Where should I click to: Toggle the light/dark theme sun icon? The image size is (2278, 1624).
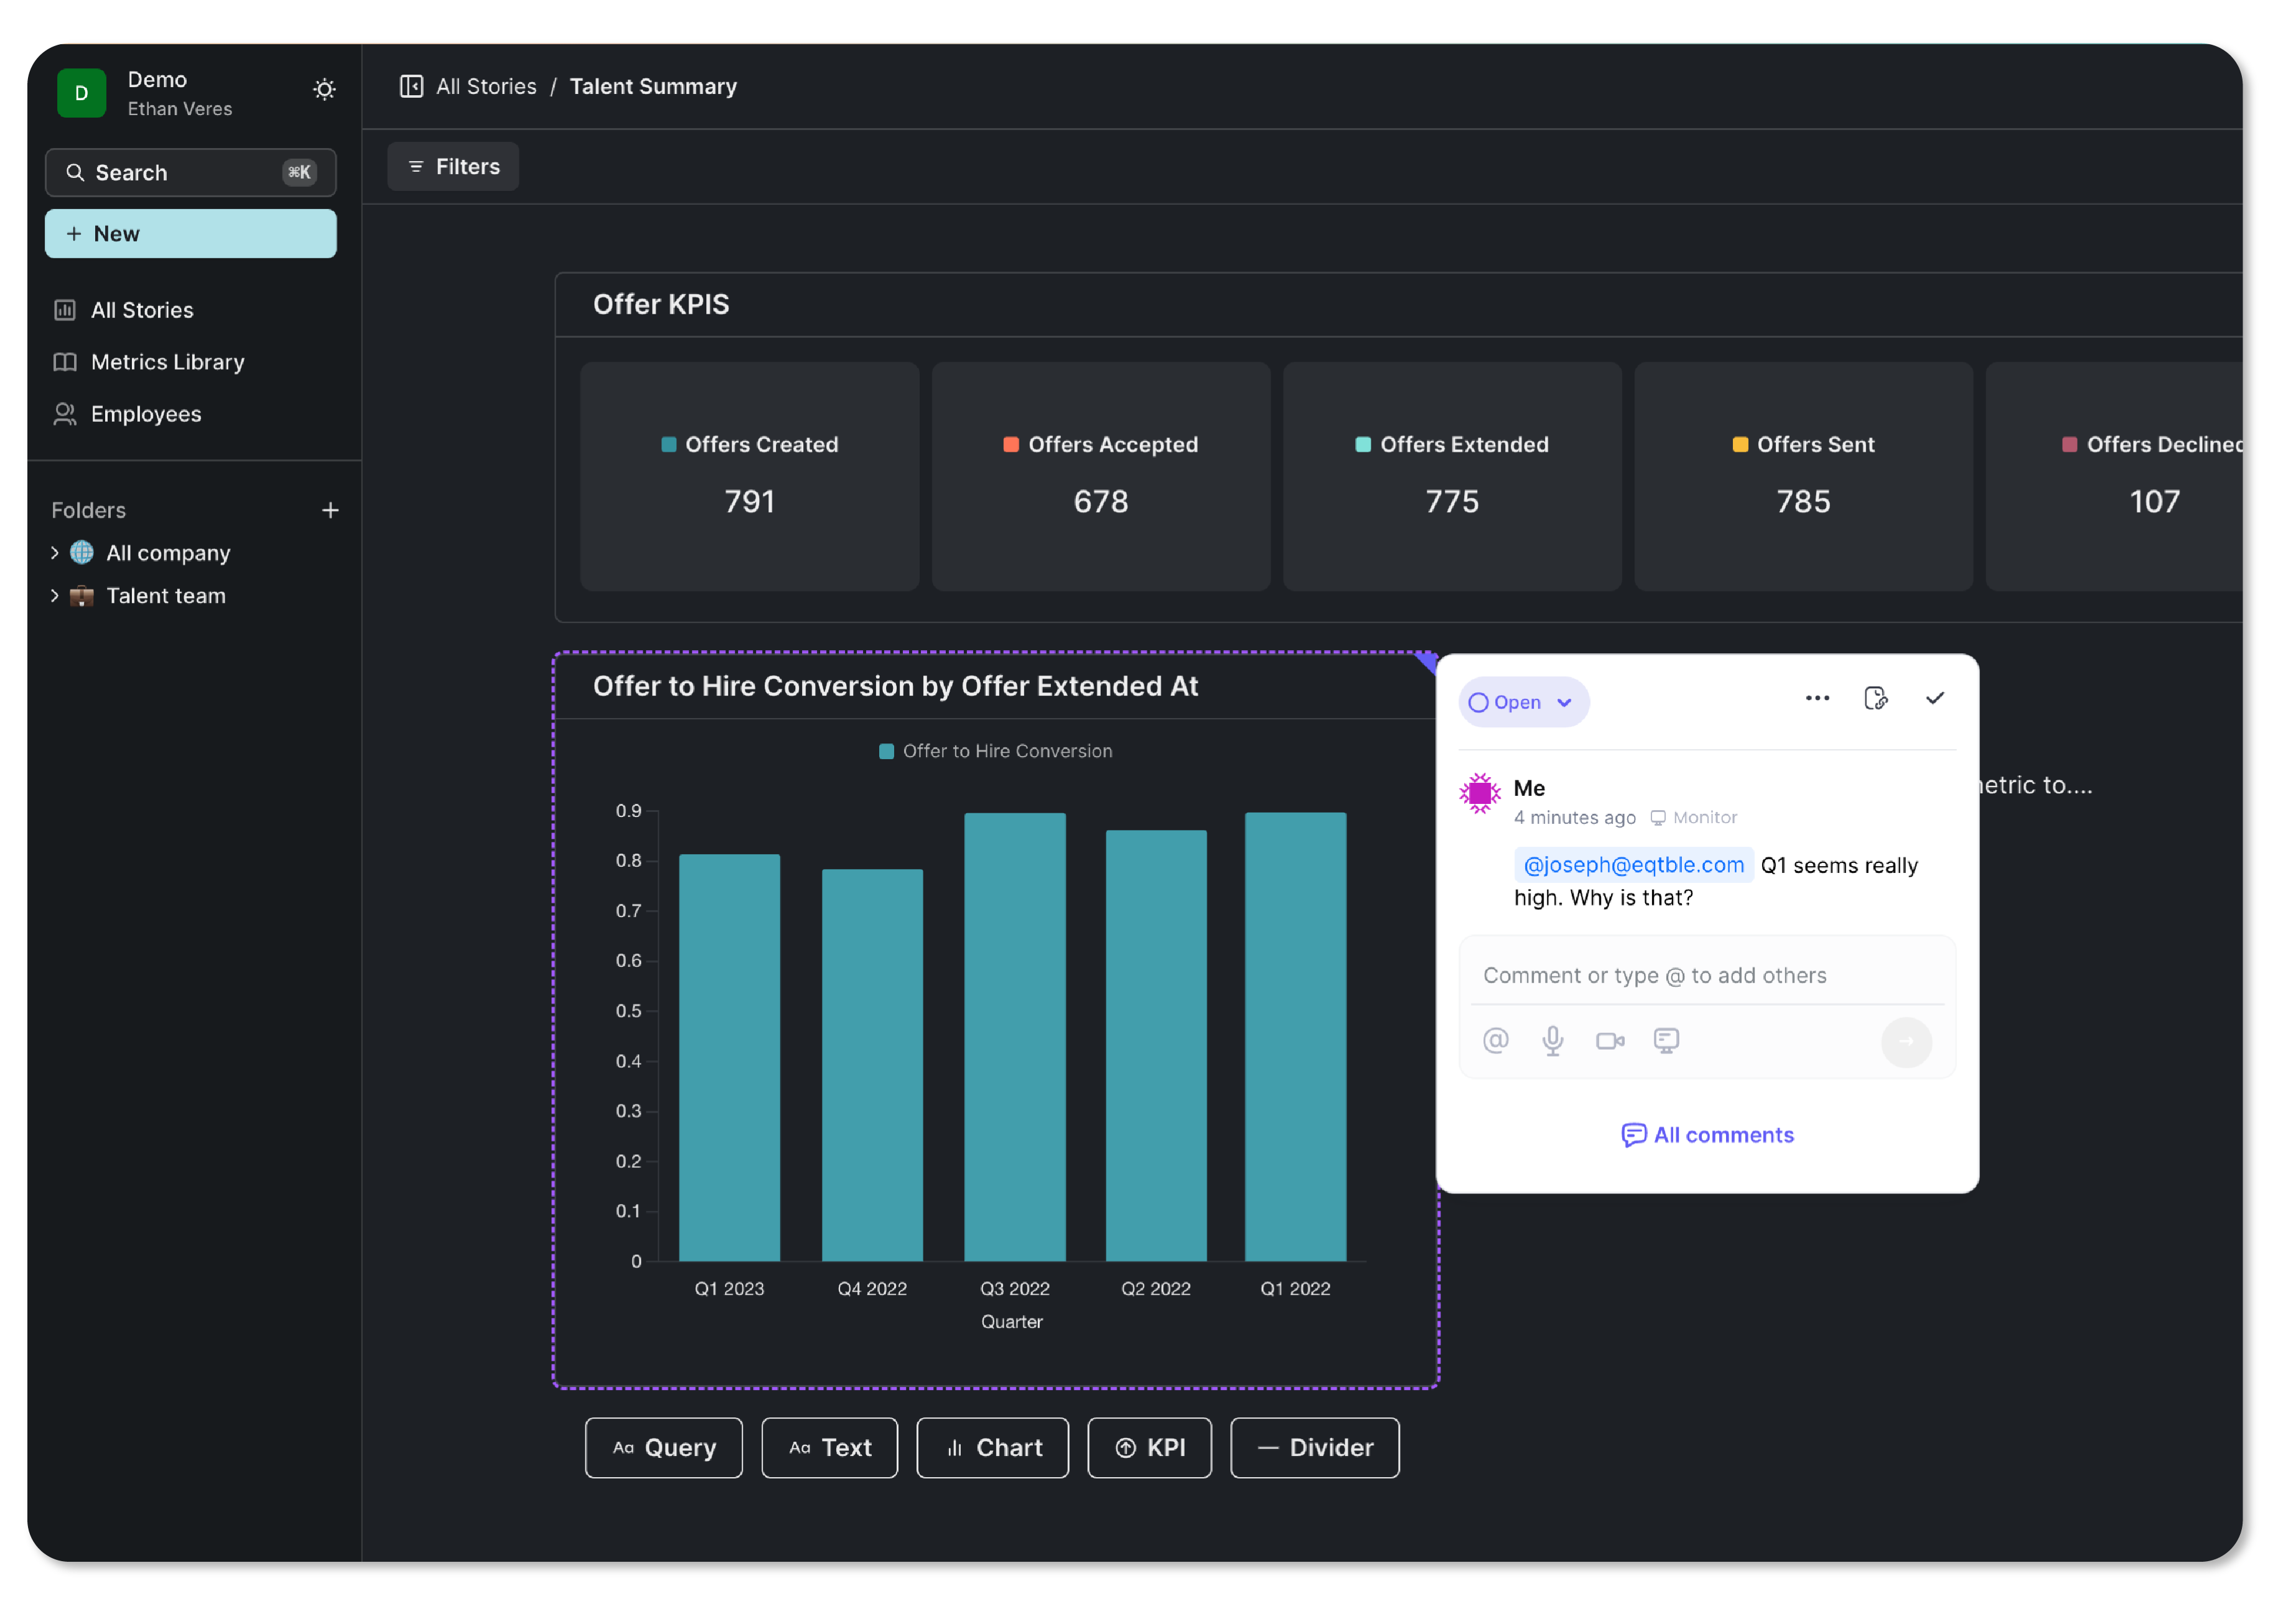[x=324, y=90]
